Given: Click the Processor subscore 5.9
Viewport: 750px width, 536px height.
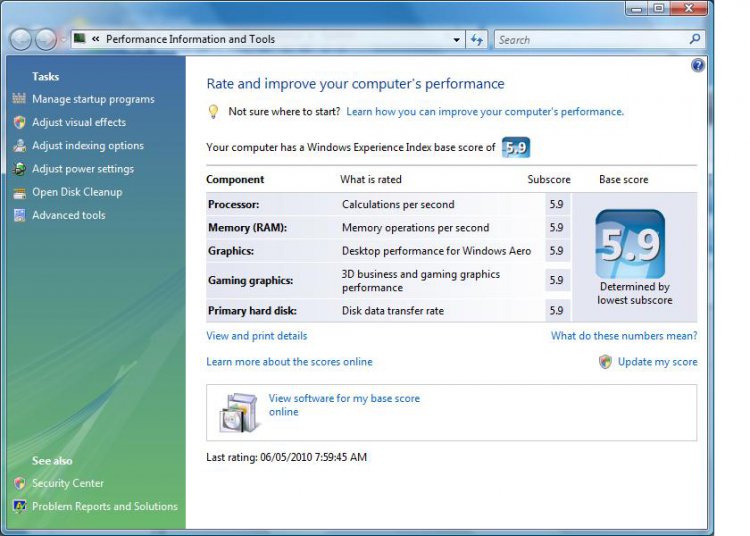Looking at the screenshot, I should 556,205.
